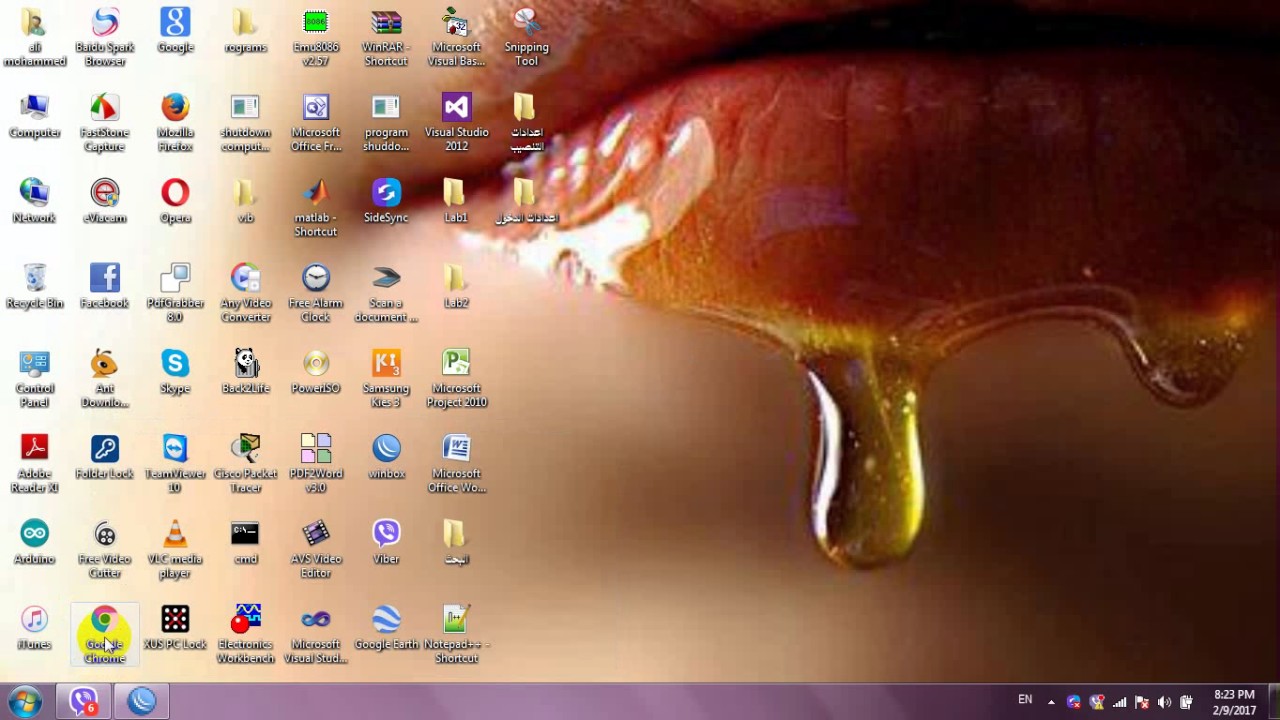
Task: Open Viber from the taskbar
Action: [82, 701]
